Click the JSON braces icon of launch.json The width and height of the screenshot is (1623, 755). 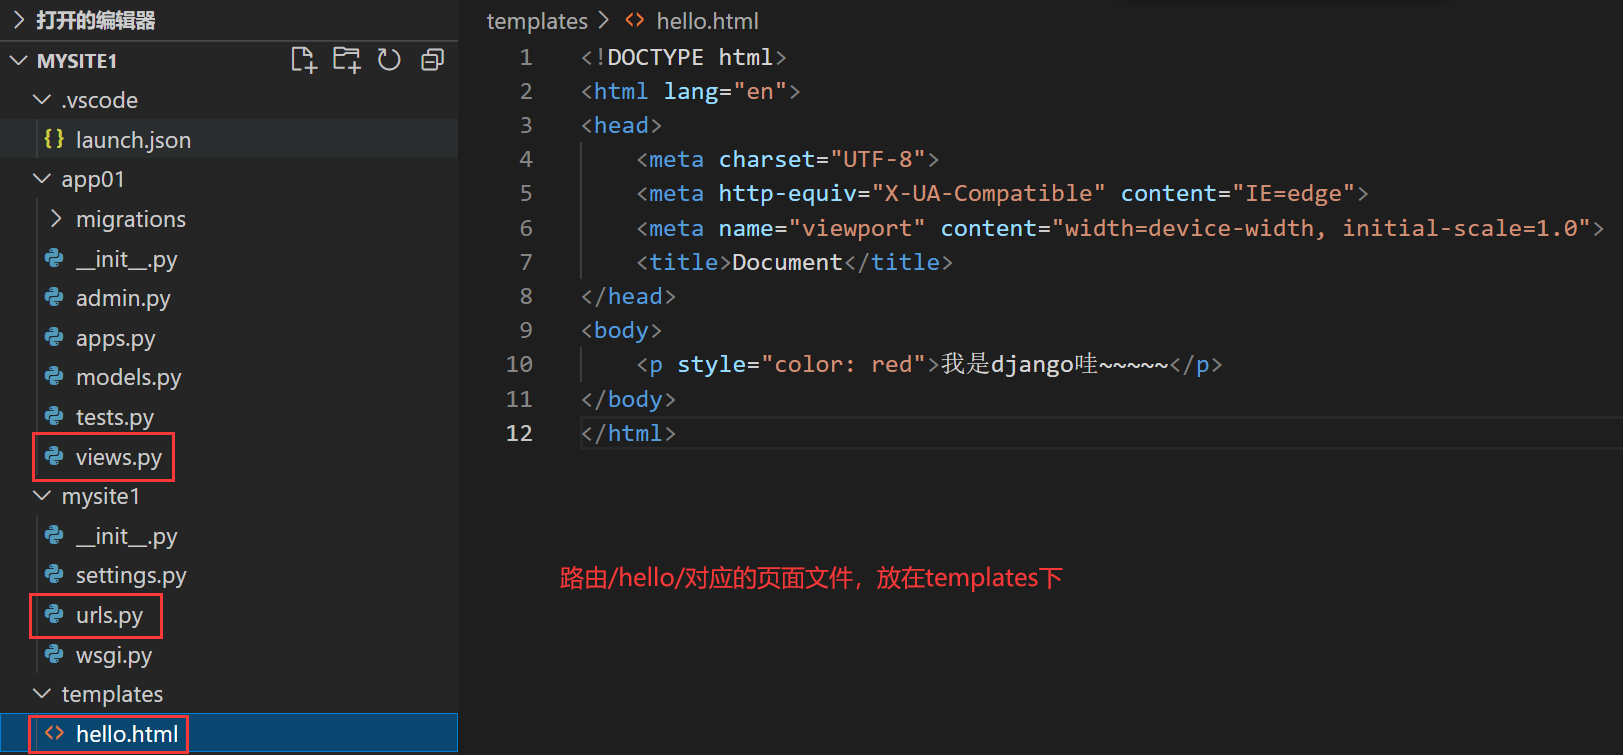click(x=54, y=139)
